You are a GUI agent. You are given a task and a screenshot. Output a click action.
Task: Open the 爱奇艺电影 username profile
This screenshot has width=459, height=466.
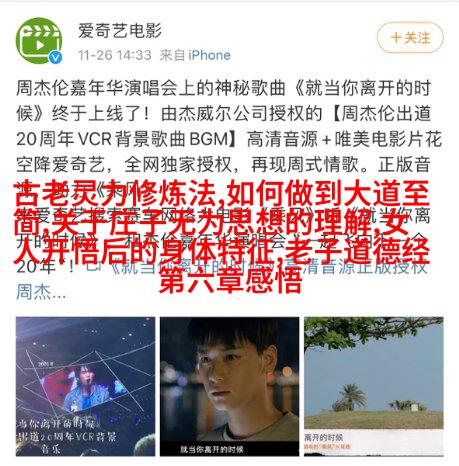click(120, 31)
